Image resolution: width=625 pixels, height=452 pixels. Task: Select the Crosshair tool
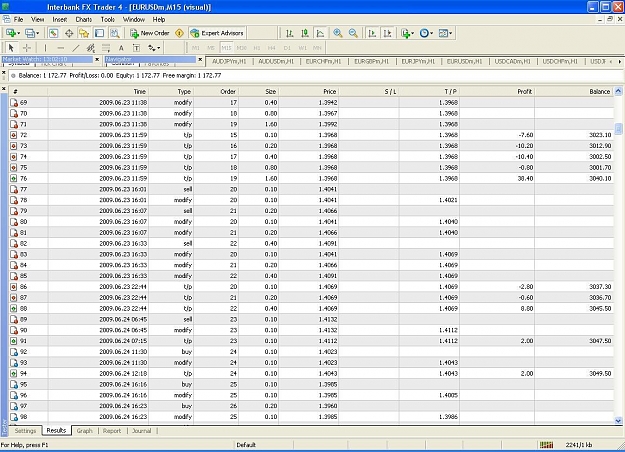(x=27, y=48)
